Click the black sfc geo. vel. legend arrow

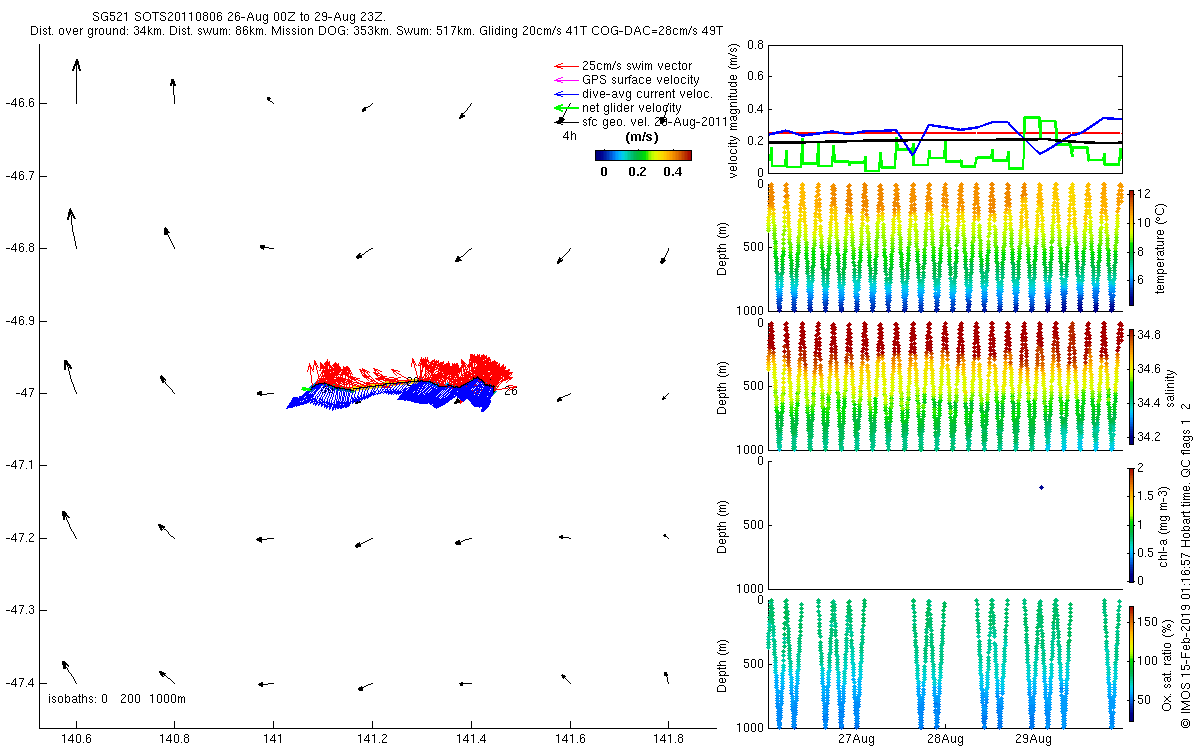pyautogui.click(x=566, y=122)
